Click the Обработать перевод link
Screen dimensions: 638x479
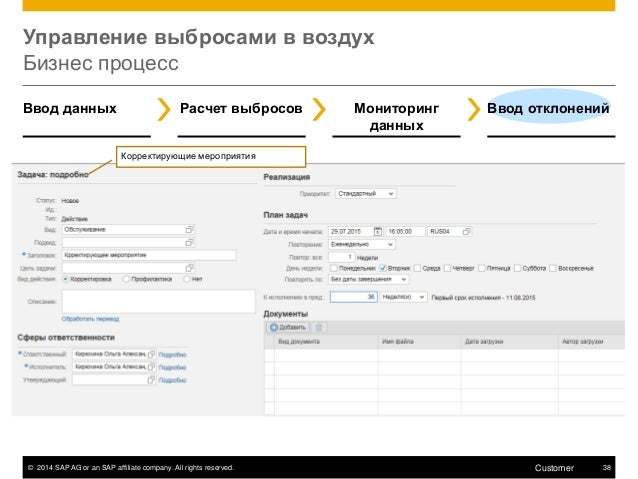(x=90, y=319)
